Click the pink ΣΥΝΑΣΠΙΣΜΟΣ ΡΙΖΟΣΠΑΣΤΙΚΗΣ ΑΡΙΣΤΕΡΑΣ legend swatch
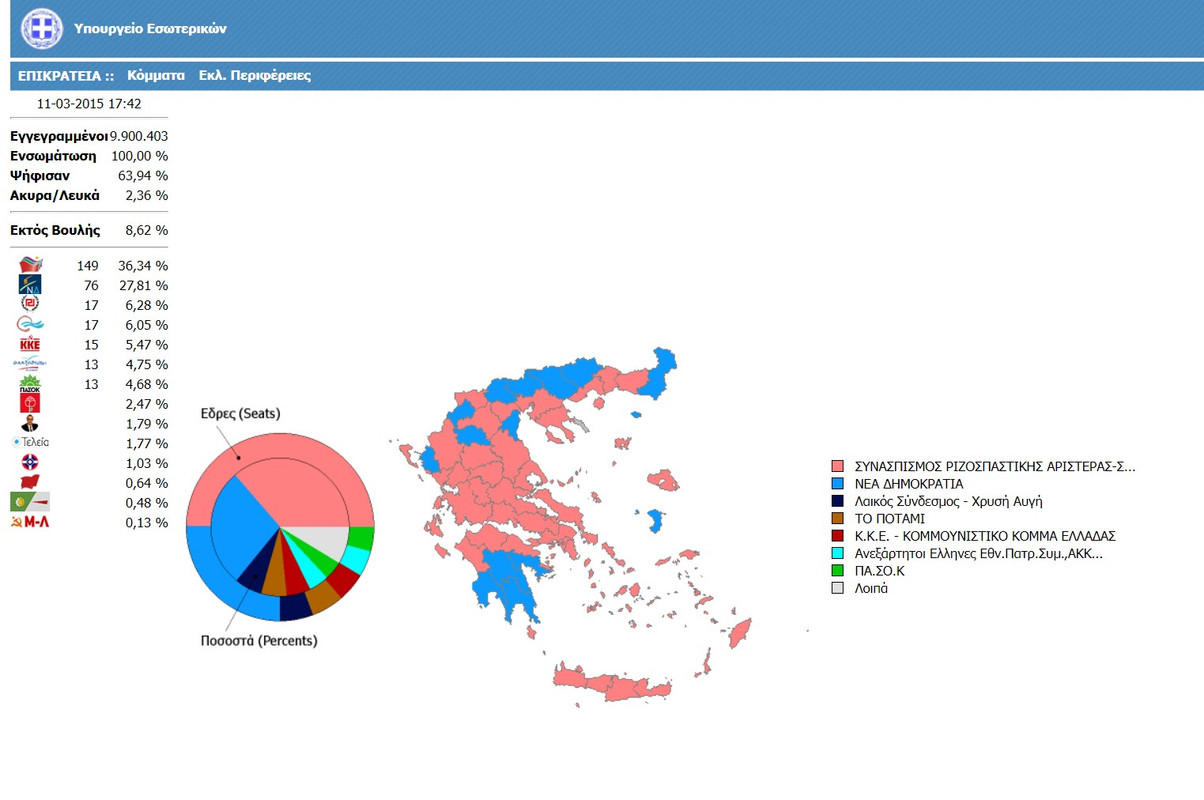Viewport: 1204px width, 800px height. click(x=838, y=467)
